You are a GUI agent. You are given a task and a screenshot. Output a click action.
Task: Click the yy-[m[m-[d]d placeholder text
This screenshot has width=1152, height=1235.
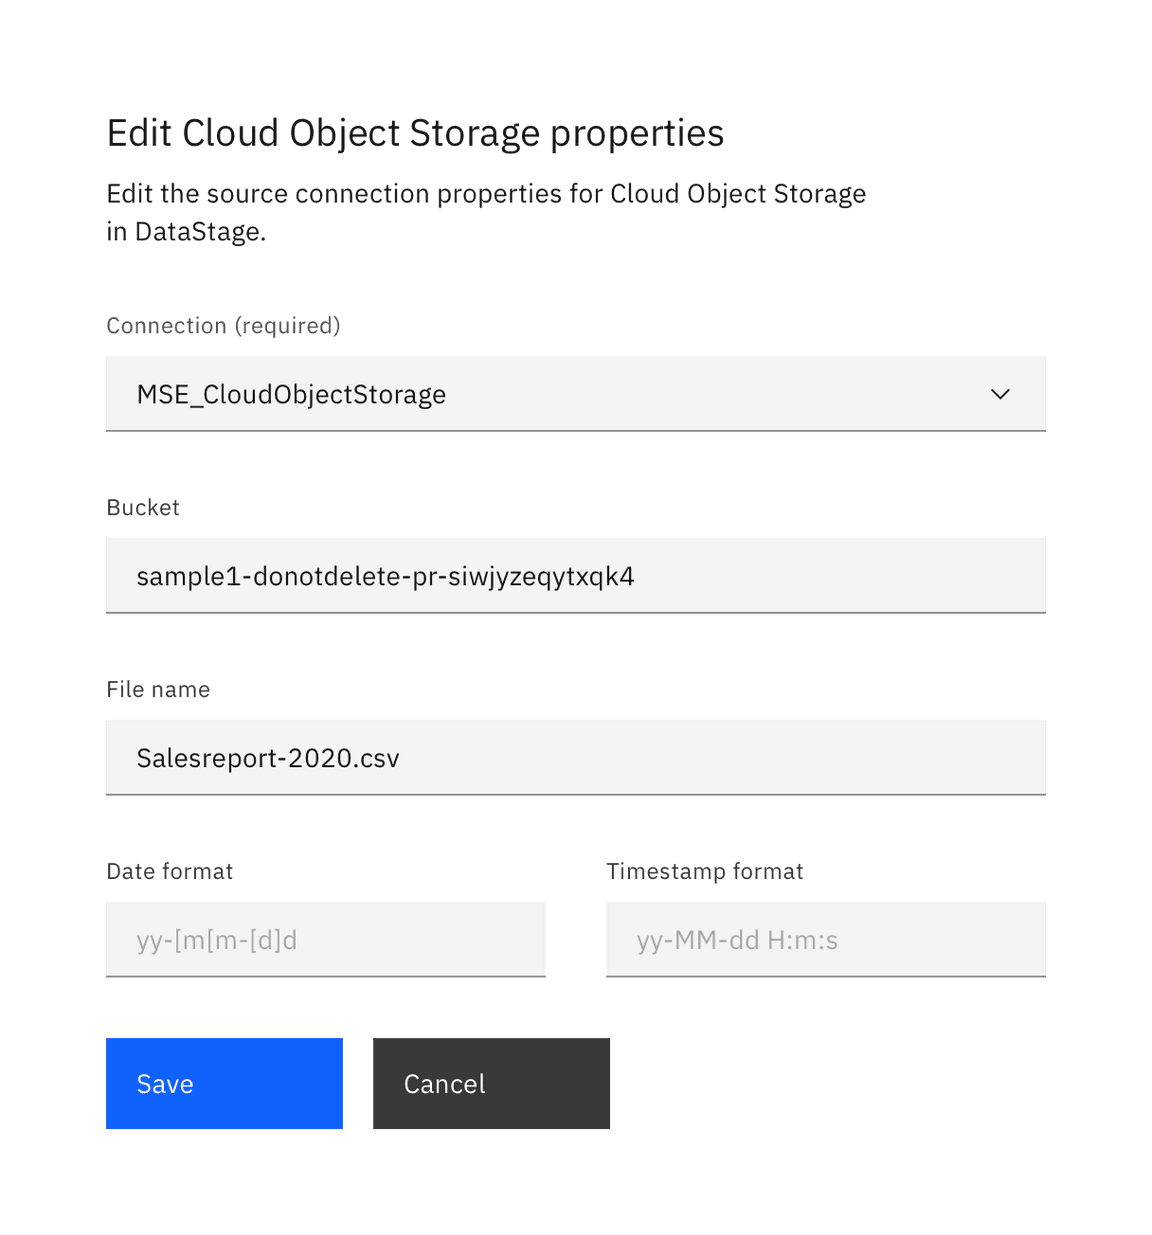coord(217,940)
